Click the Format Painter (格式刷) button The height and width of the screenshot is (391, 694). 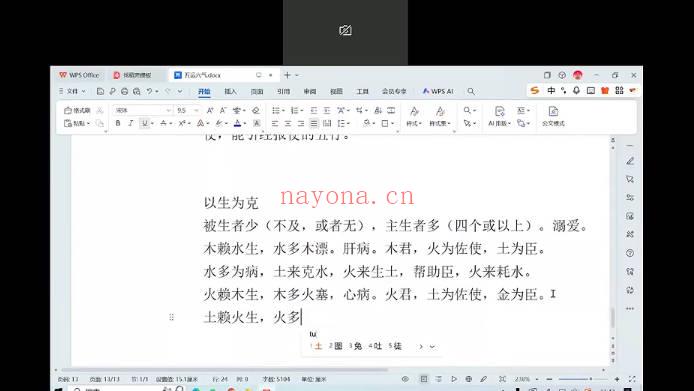coord(77,110)
